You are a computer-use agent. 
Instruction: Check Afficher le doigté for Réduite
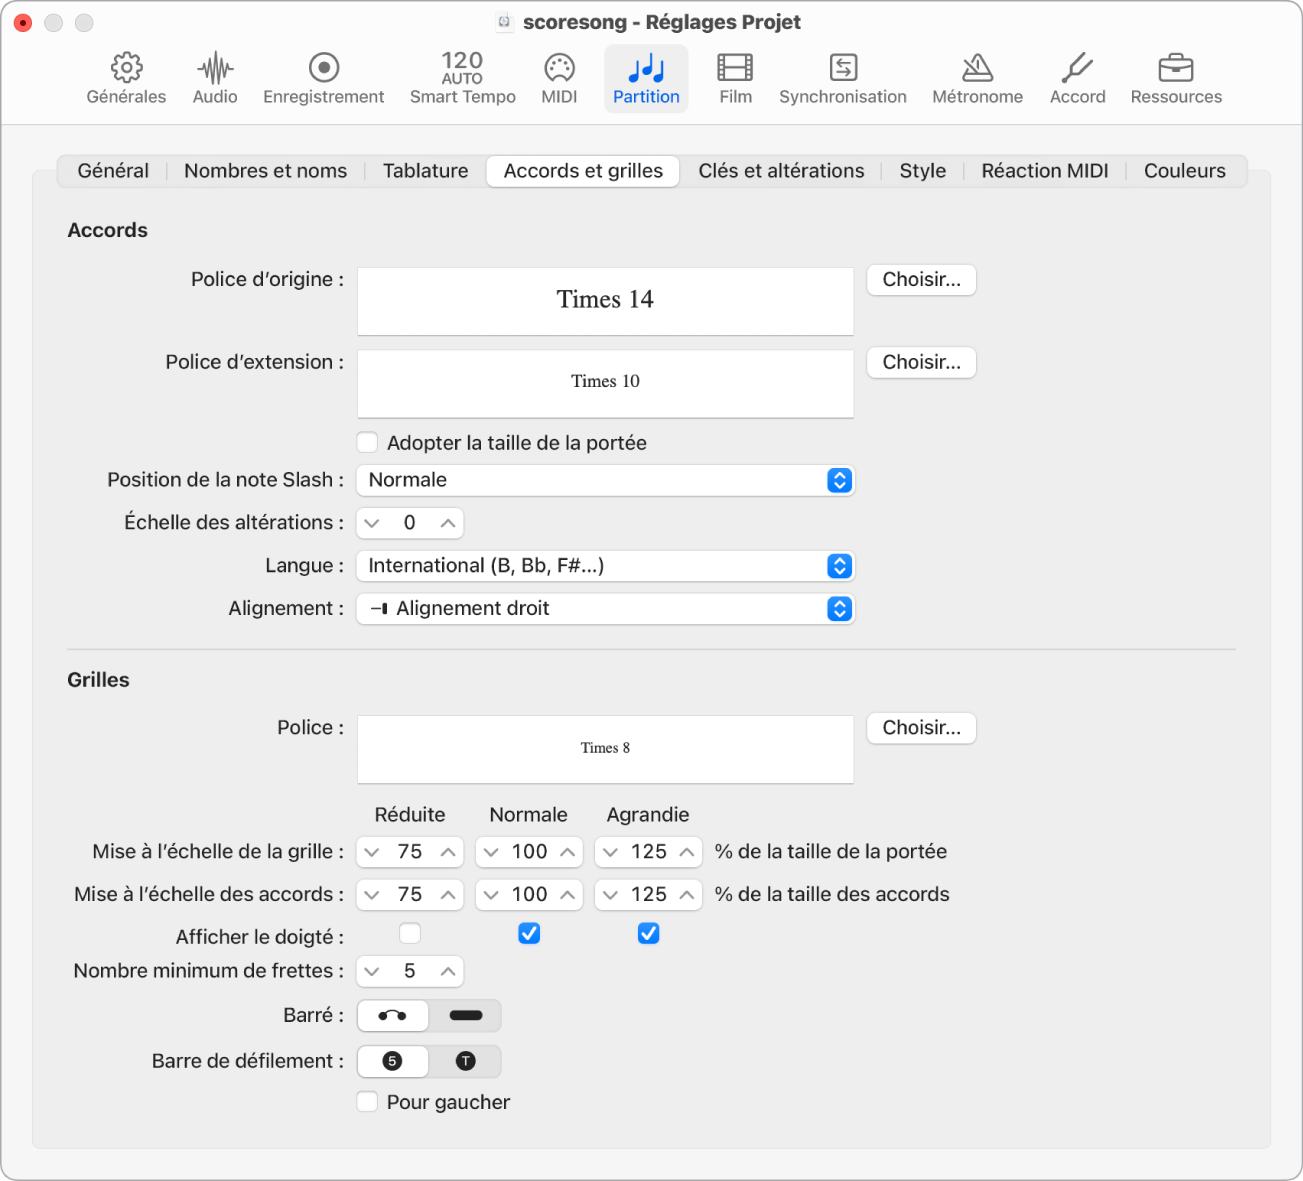(410, 934)
